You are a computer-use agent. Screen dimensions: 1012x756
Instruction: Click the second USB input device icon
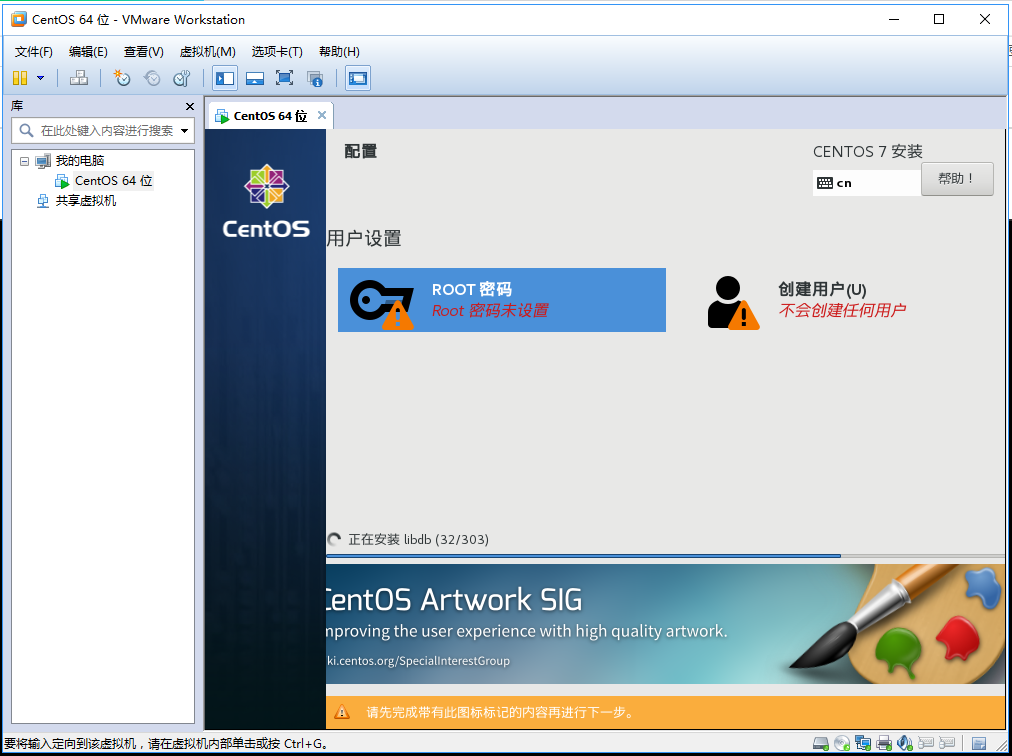[x=947, y=744]
